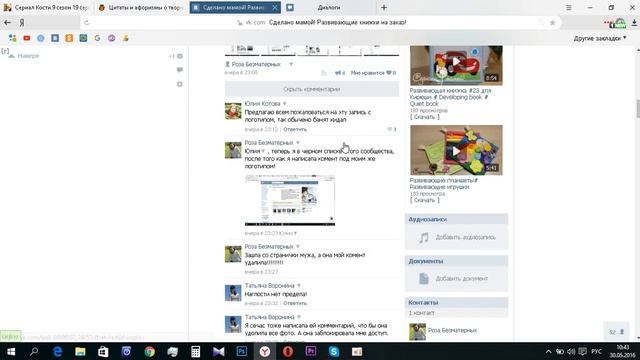
Task: Open dropdown arrow in 'Наглости нет предела!' comment
Action: [x=299, y=286]
